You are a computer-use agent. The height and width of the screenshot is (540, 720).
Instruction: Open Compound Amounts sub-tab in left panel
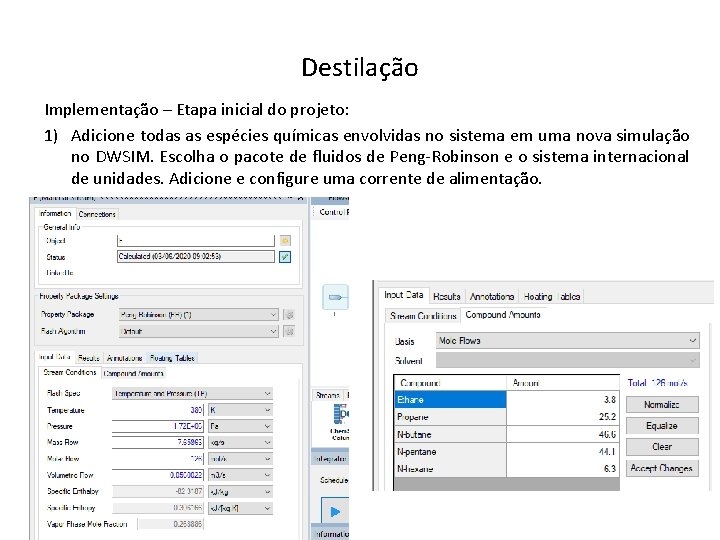[133, 373]
